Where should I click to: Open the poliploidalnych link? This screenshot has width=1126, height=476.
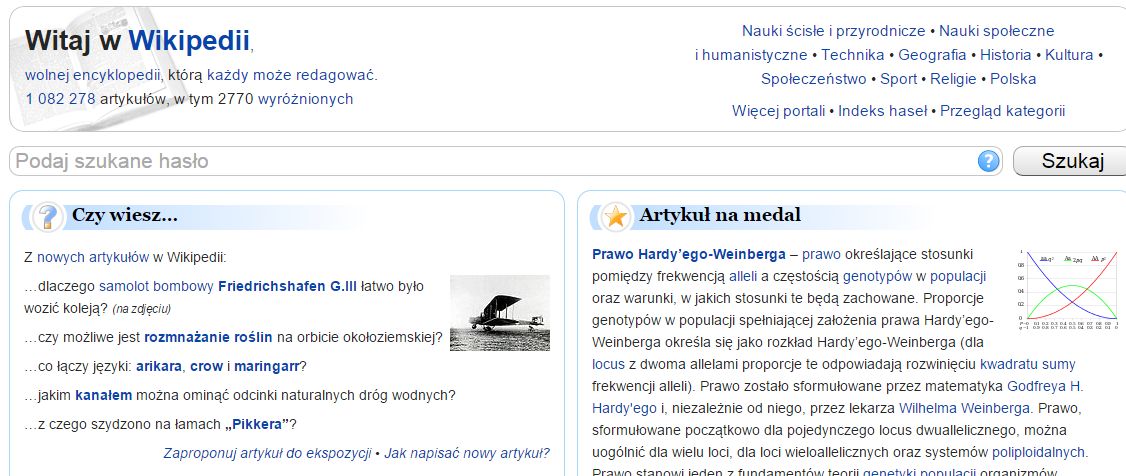(1039, 452)
